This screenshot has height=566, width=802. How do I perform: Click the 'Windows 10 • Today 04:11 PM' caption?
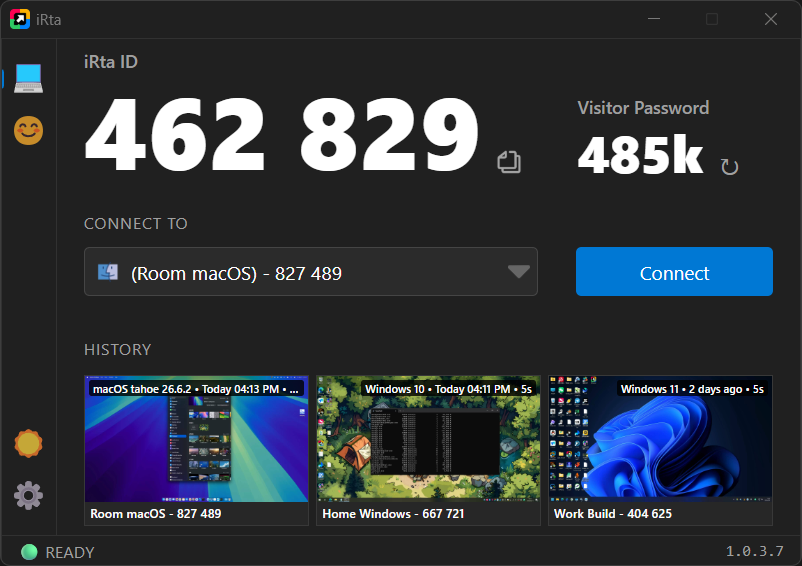point(449,389)
